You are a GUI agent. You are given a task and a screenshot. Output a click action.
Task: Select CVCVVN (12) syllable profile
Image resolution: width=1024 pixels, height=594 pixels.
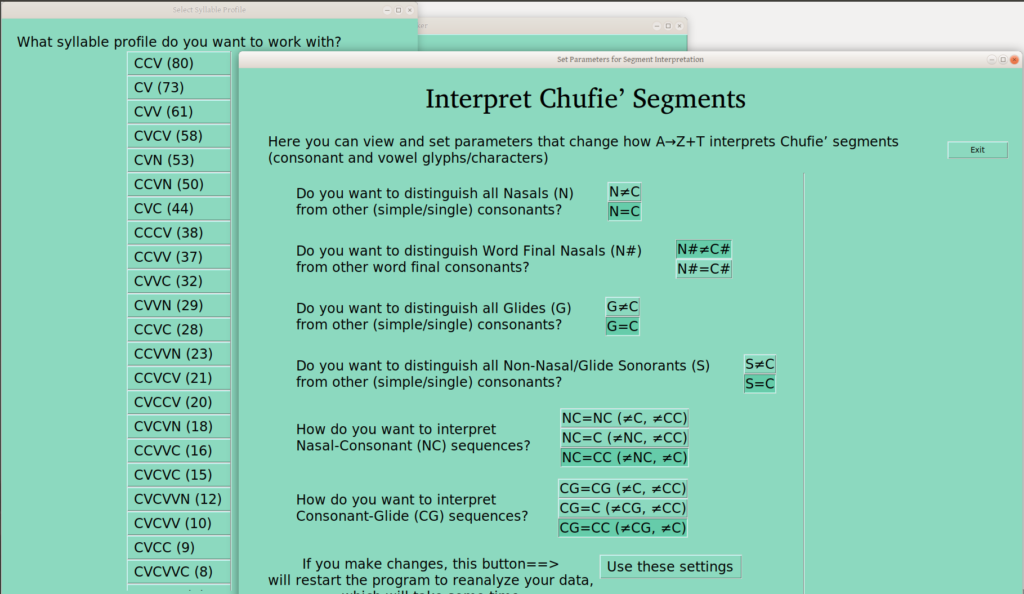click(x=178, y=499)
